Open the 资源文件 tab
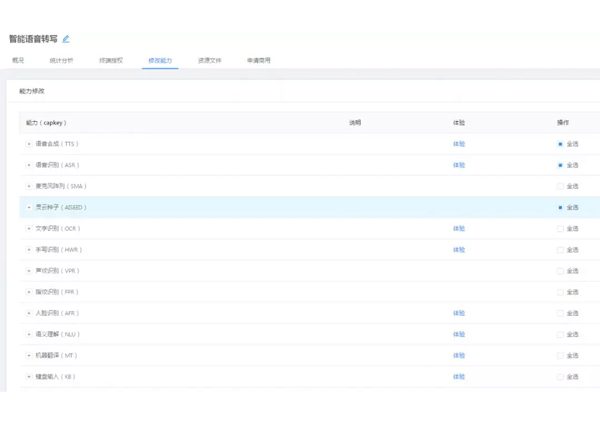 [210, 61]
